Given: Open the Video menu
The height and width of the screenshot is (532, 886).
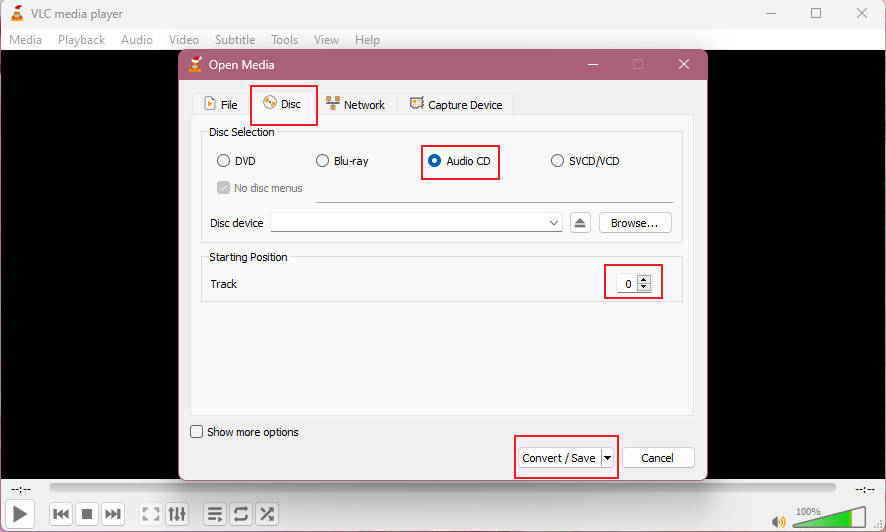Looking at the screenshot, I should (184, 40).
